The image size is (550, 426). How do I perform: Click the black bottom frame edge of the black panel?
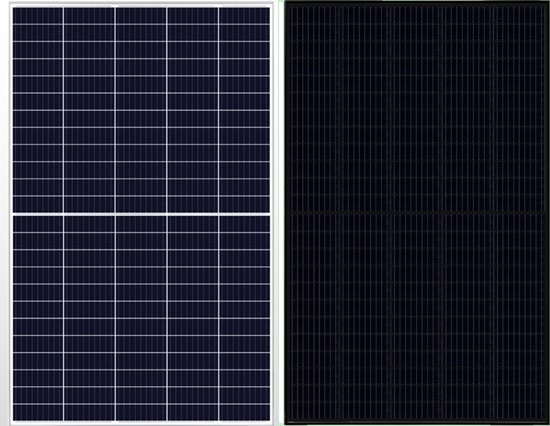[x=417, y=421]
